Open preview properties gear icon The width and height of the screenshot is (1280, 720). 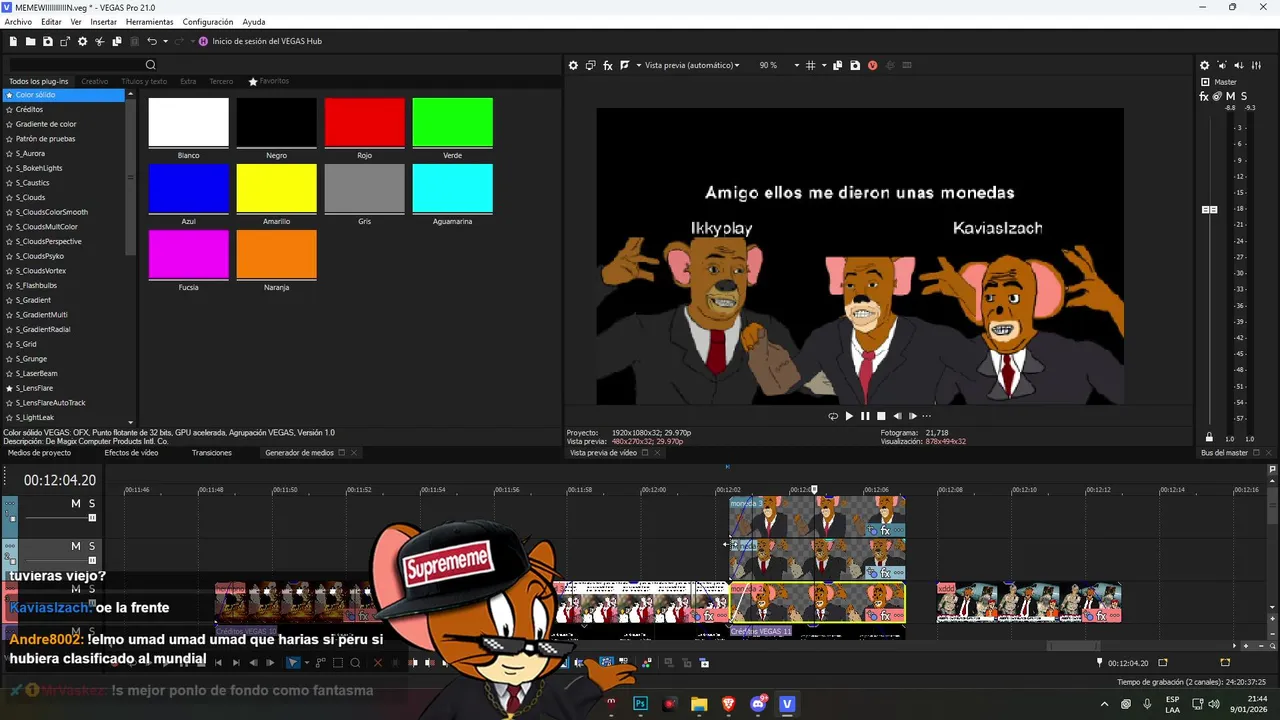point(573,65)
